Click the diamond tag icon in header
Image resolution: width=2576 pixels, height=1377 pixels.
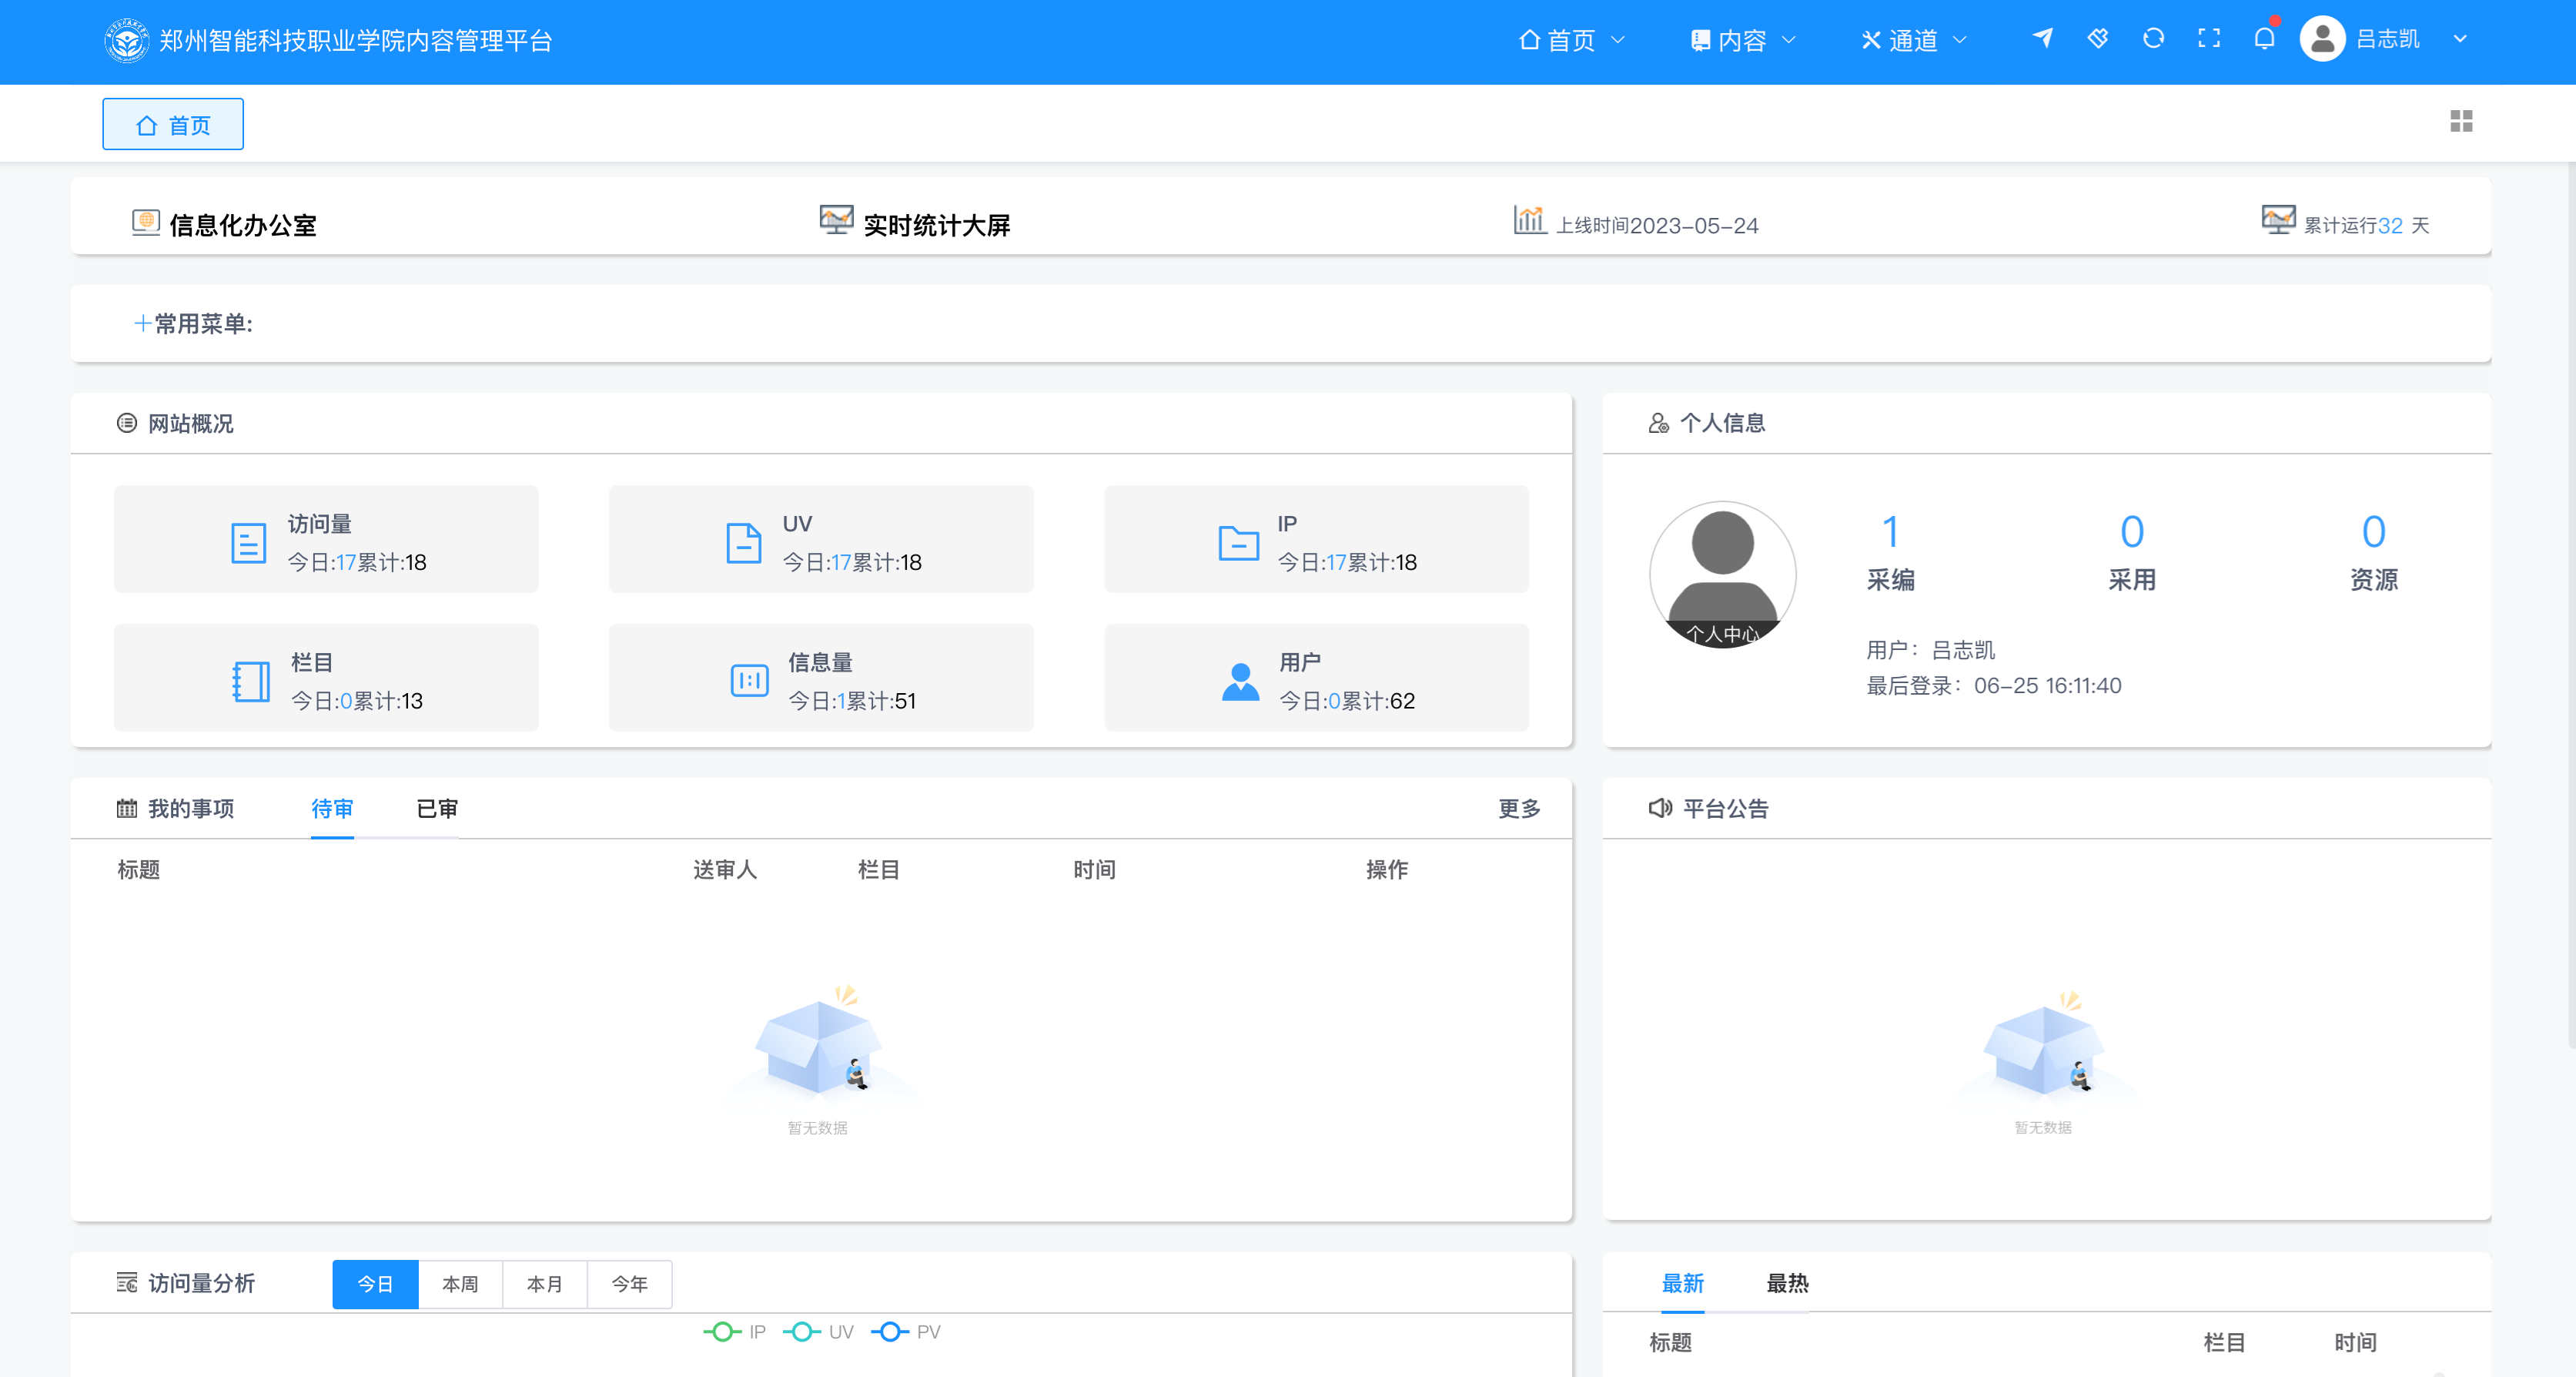click(x=2098, y=39)
